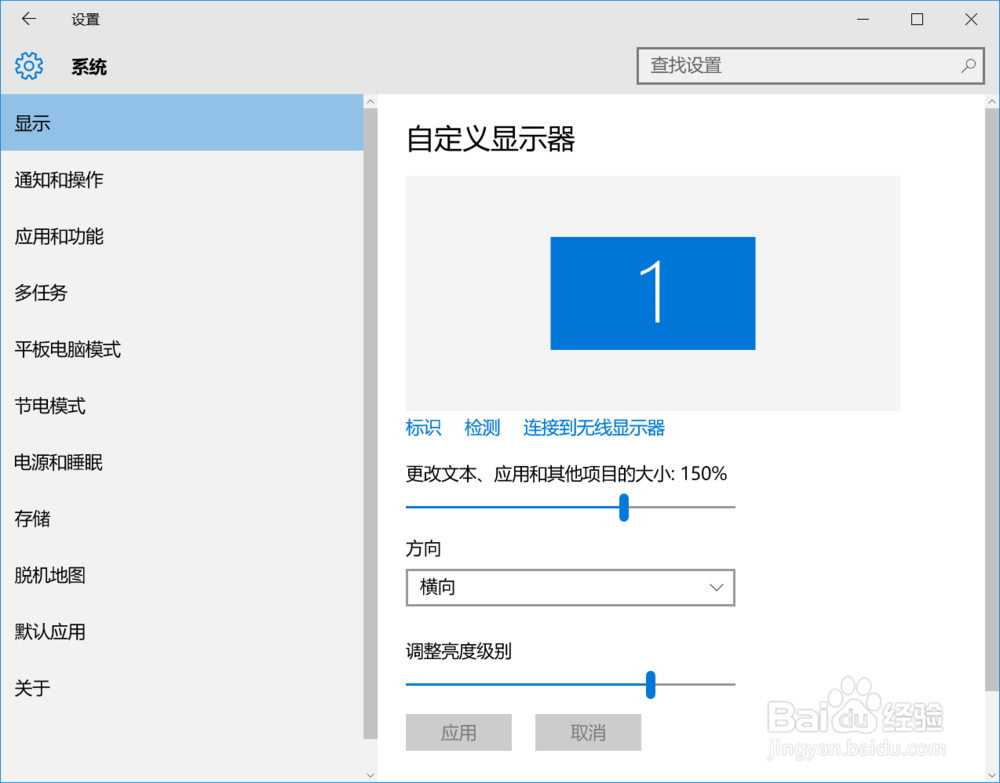Click the 标识 link to identify display
This screenshot has width=1000, height=783.
pyautogui.click(x=422, y=427)
